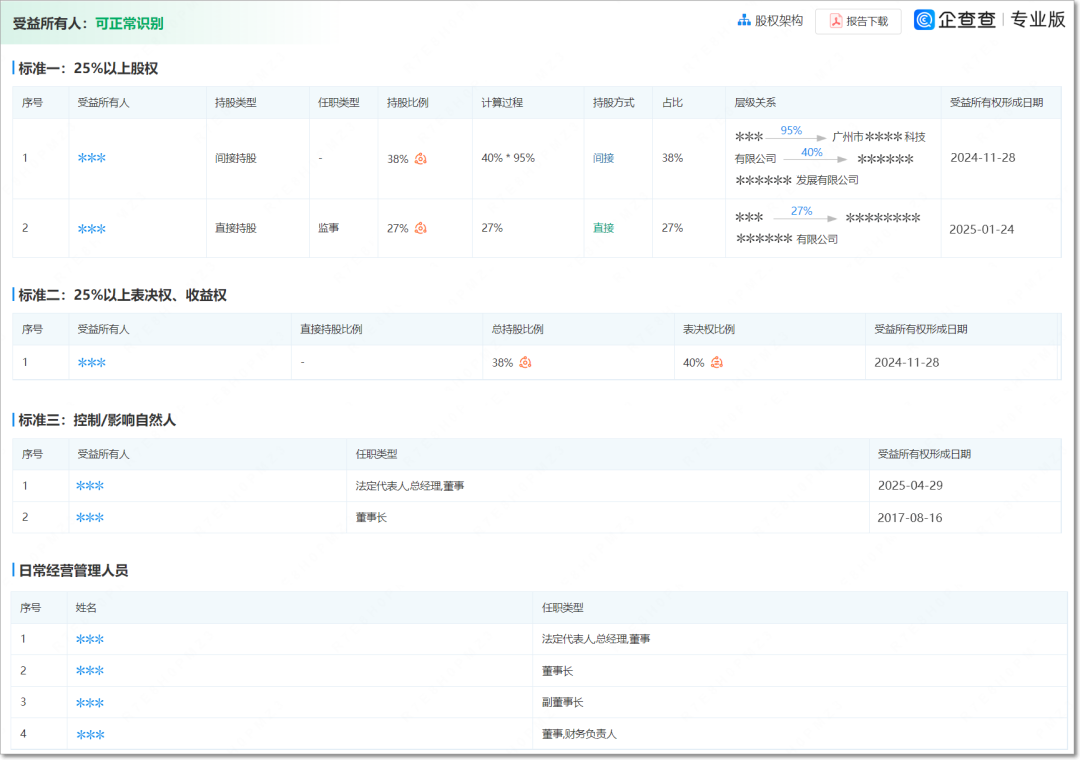1080x760 pixels.
Task: Open the 副董事长 person name link
Action: coord(90,703)
